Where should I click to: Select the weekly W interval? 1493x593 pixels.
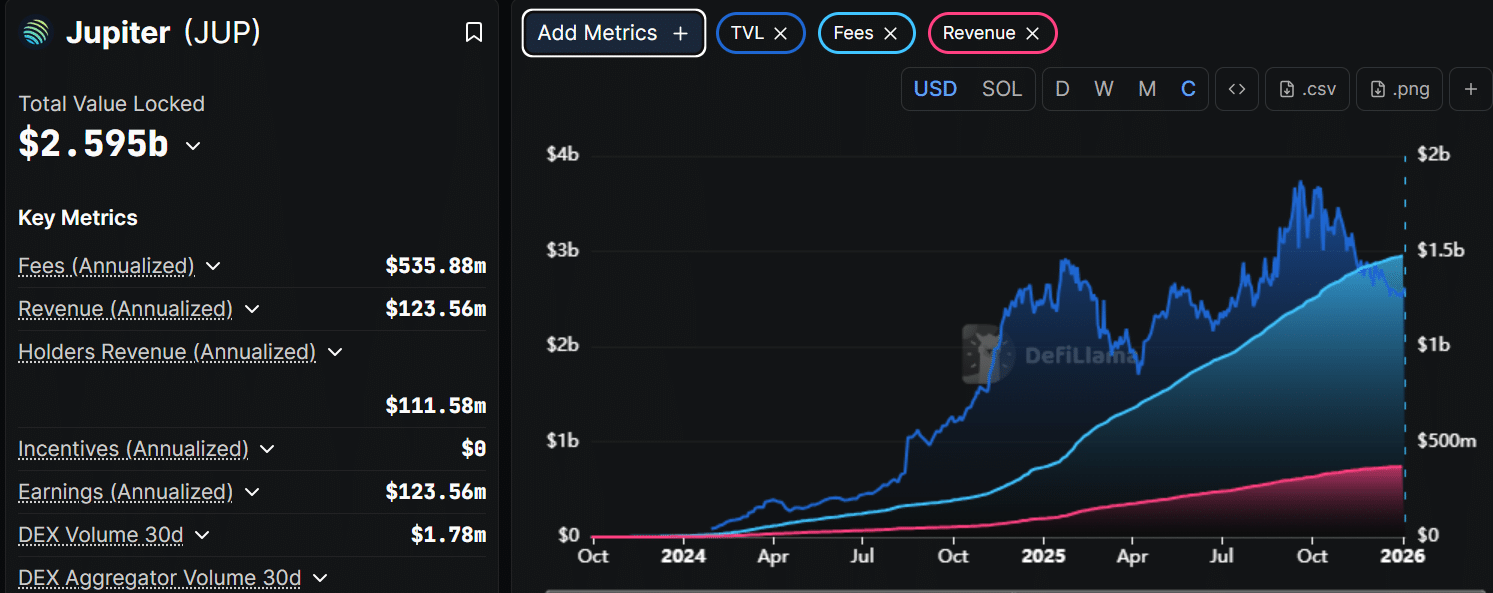pos(1103,89)
